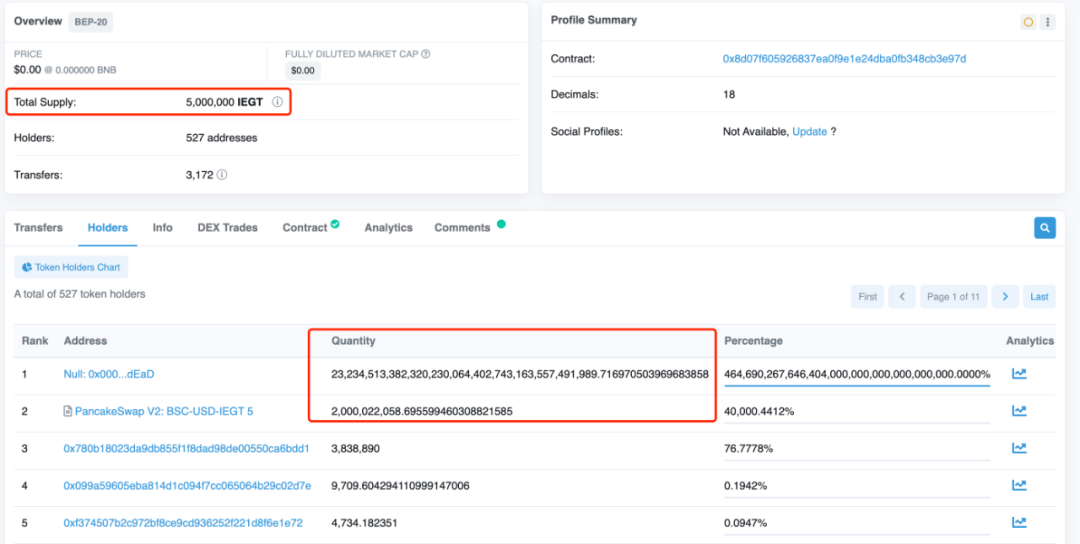Click 'A total of 527 token holders' text
This screenshot has height=544, width=1080.
pyautogui.click(x=80, y=294)
